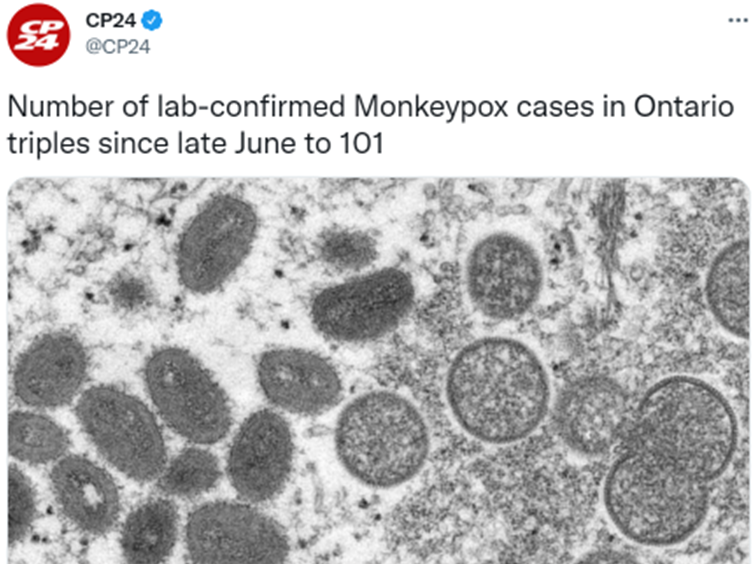The height and width of the screenshot is (564, 755).
Task: Select the word Ontario in the tweet
Action: pyautogui.click(x=684, y=106)
